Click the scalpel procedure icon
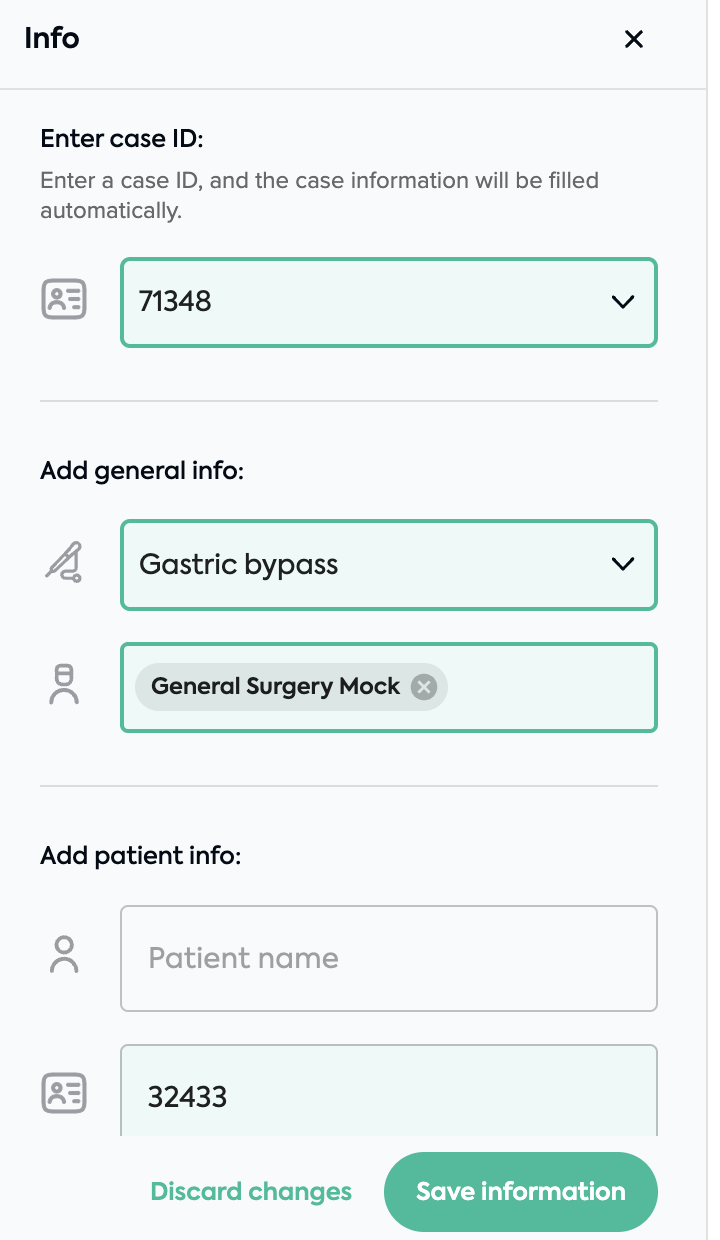Screen dimensions: 720x1240 click(x=64, y=563)
